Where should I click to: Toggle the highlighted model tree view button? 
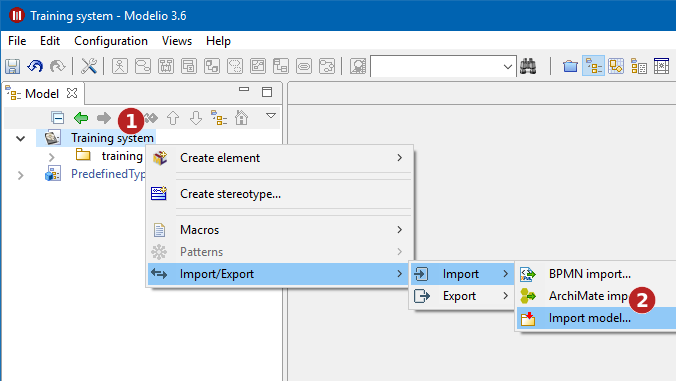tap(593, 66)
